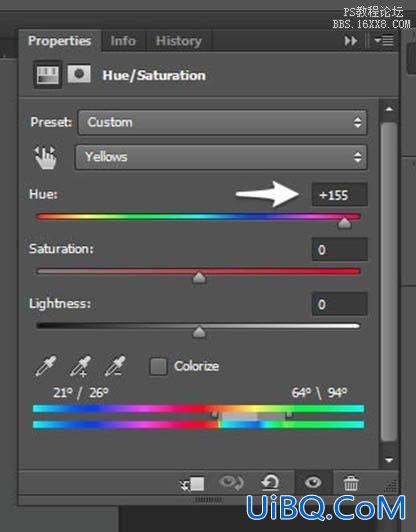Screen dimensions: 416x532
Task: Collapse panel with double-arrow icon
Action: tap(351, 41)
